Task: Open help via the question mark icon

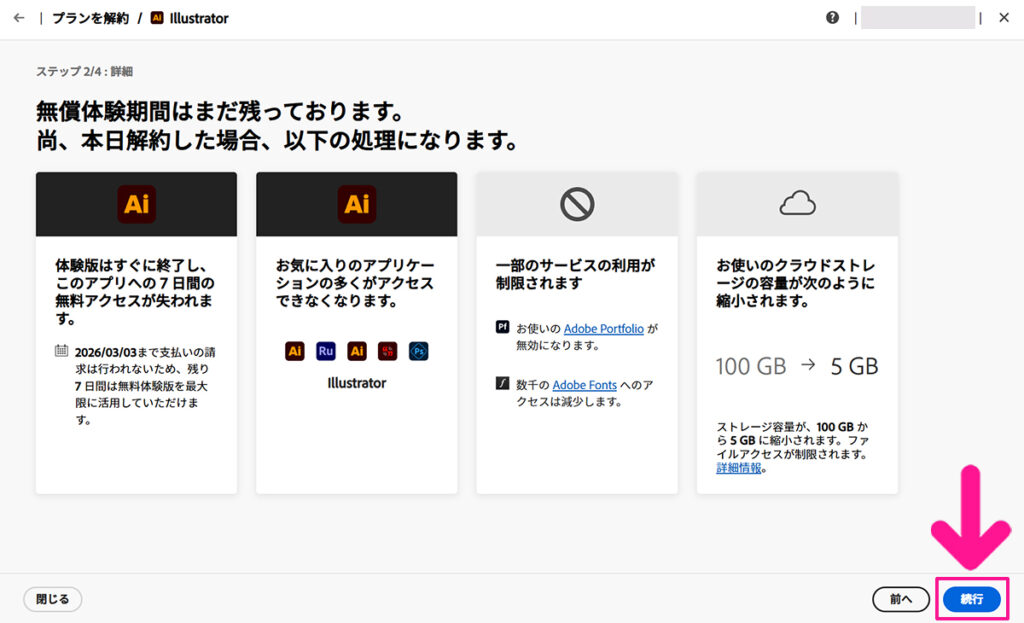Action: [833, 18]
